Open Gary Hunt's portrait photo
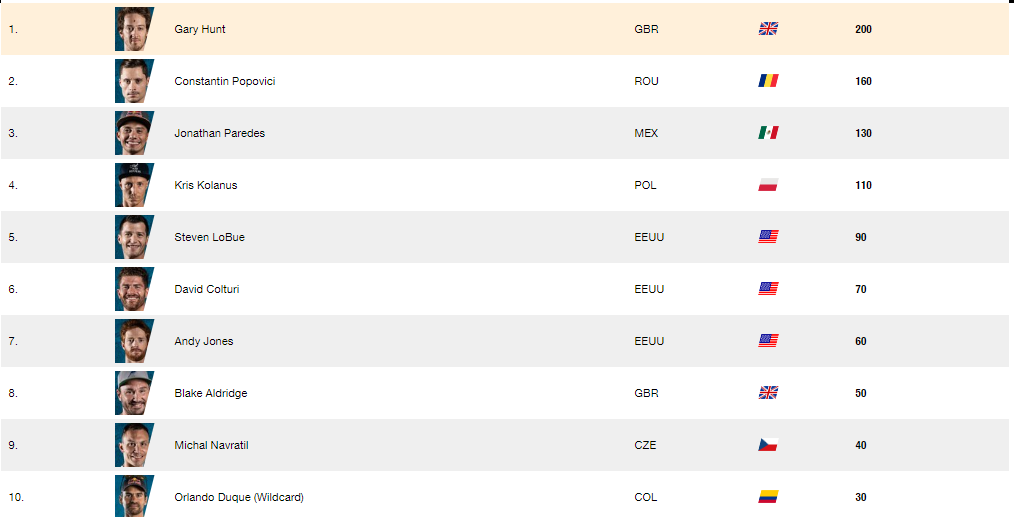Screen dimensions: 1014x517 135,29
